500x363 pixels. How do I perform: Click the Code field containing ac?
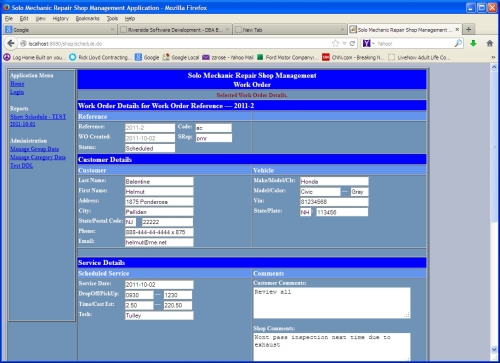[213, 128]
